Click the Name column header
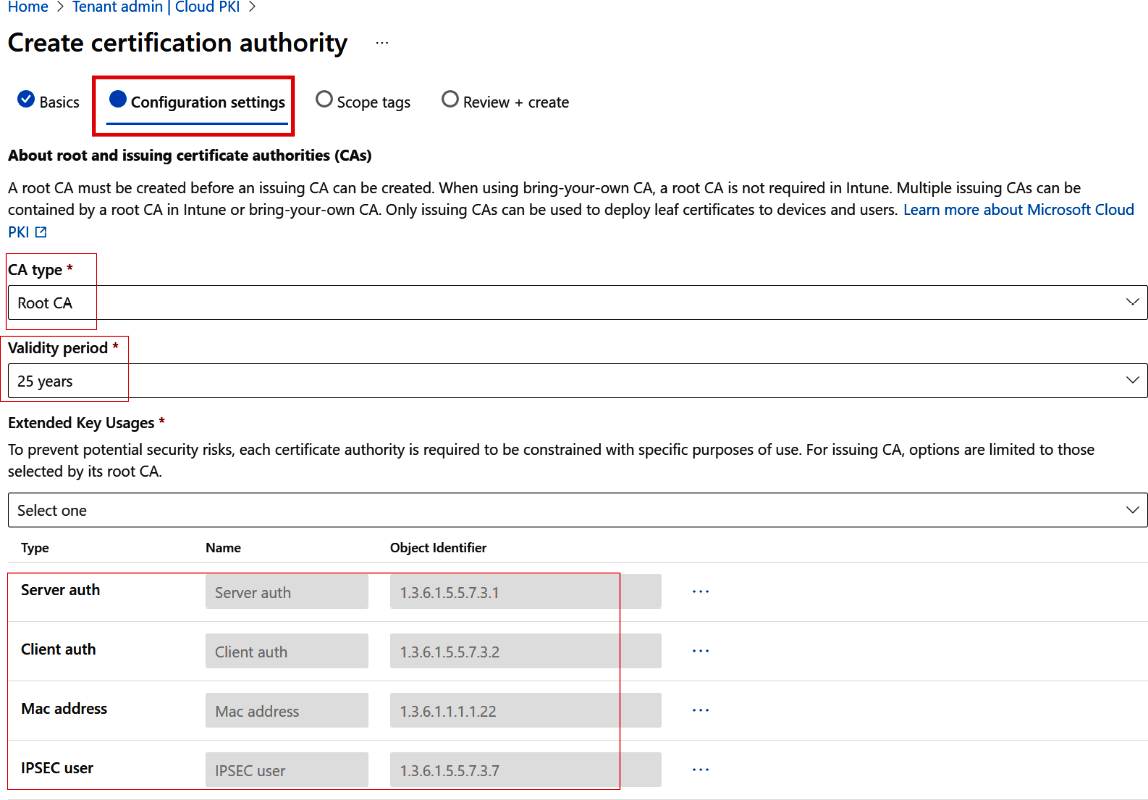1148x800 pixels. [x=223, y=547]
